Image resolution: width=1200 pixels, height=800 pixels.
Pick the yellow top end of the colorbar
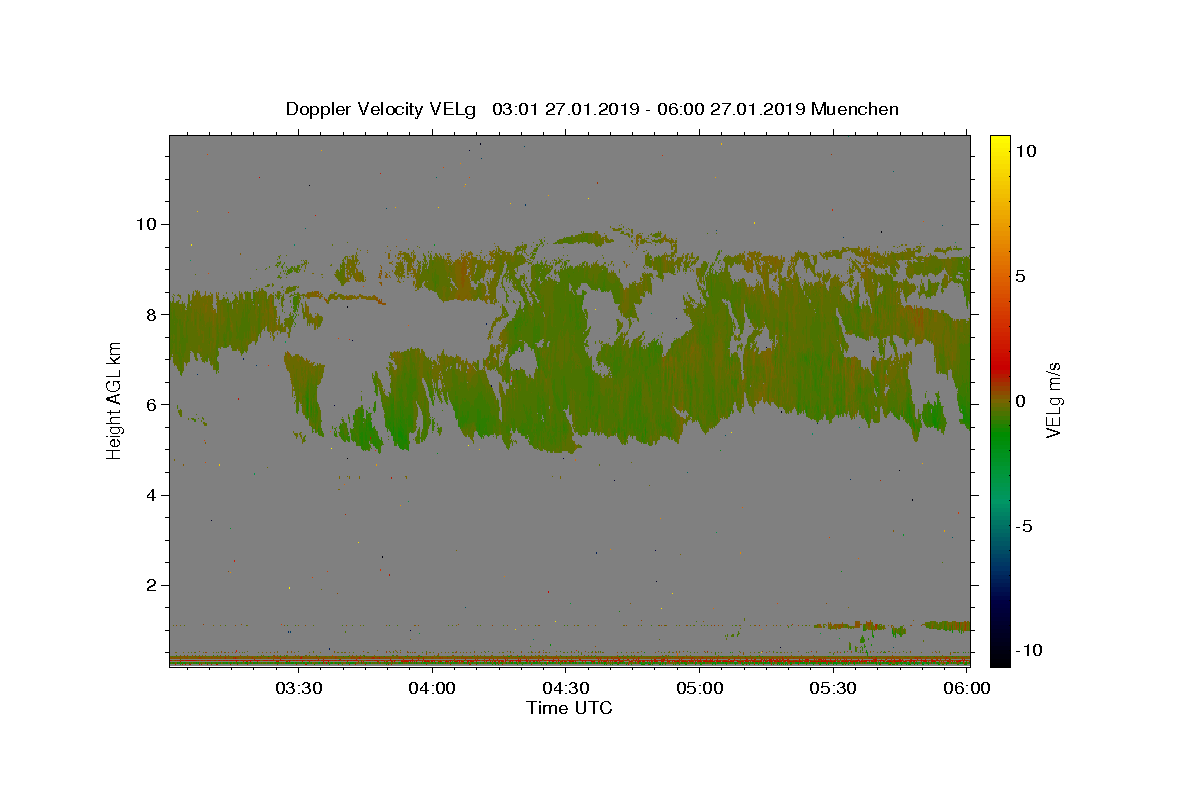click(x=1000, y=140)
